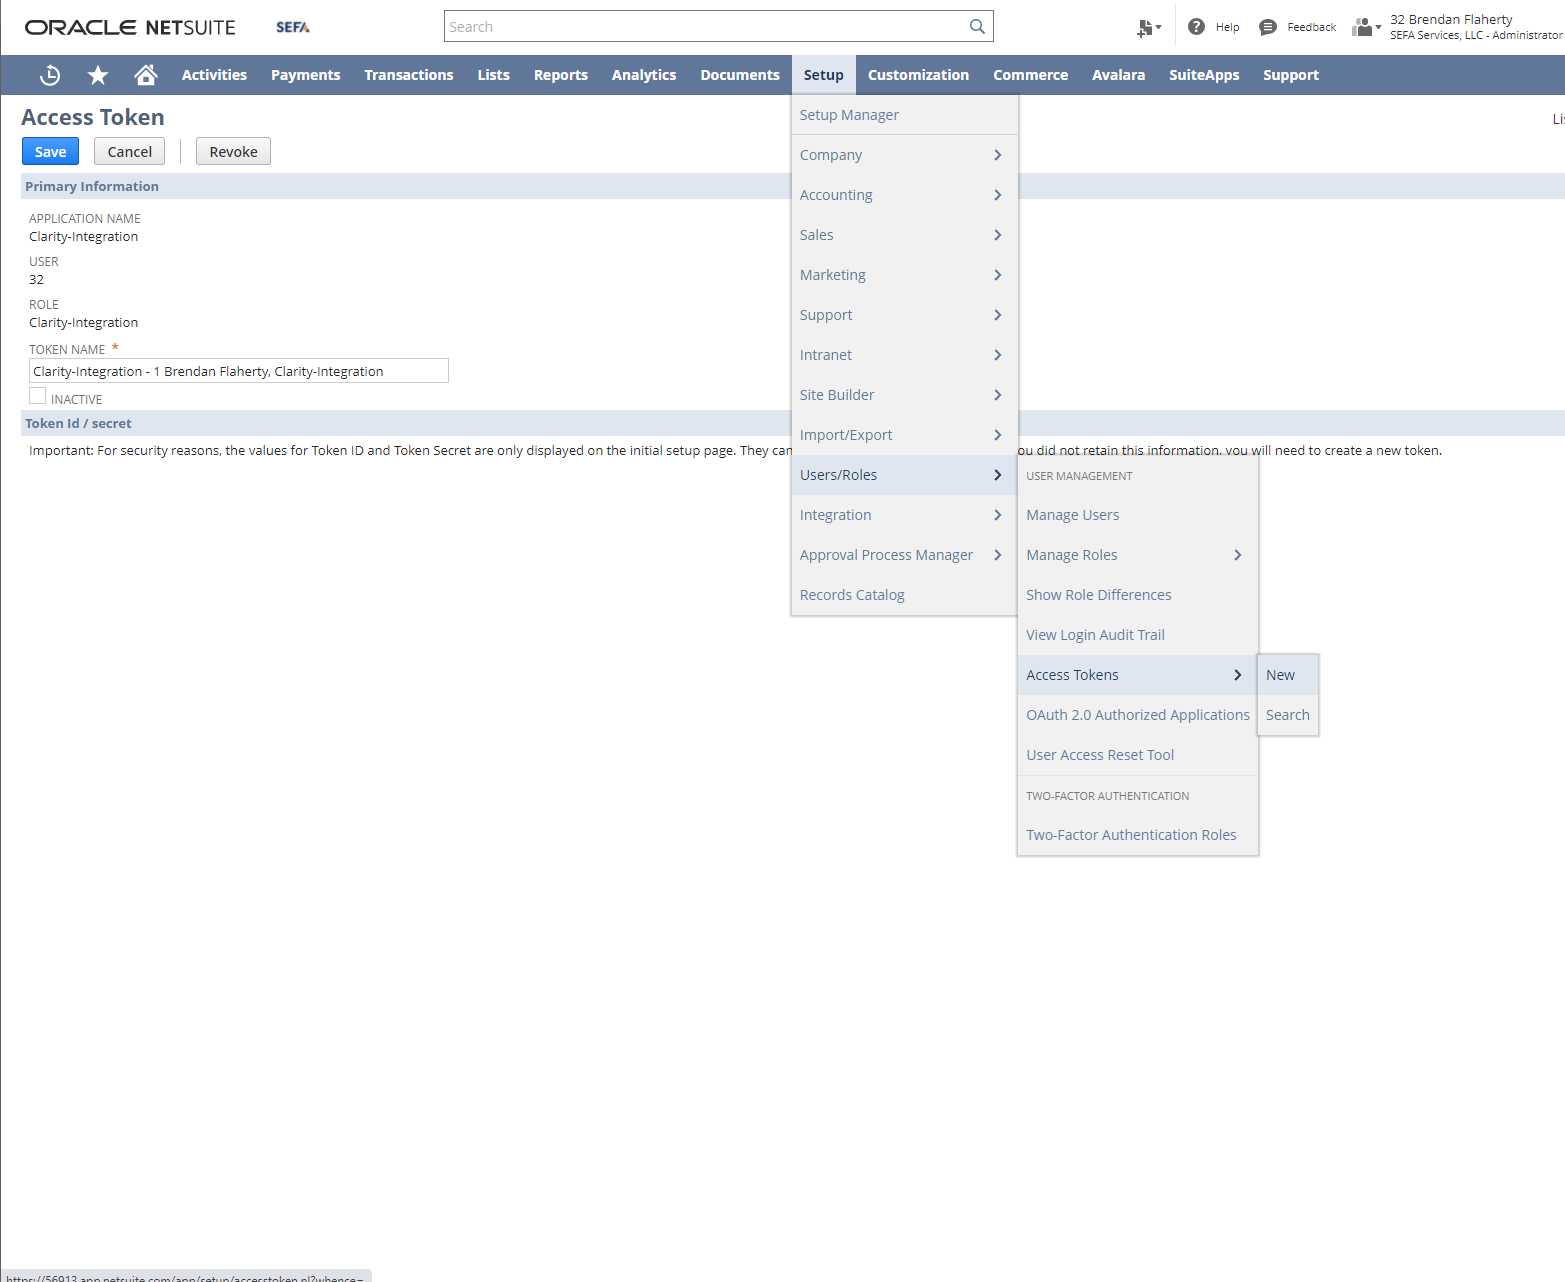Expand the Support submenu under Setup
1565x1282 pixels.
pyautogui.click(x=904, y=315)
